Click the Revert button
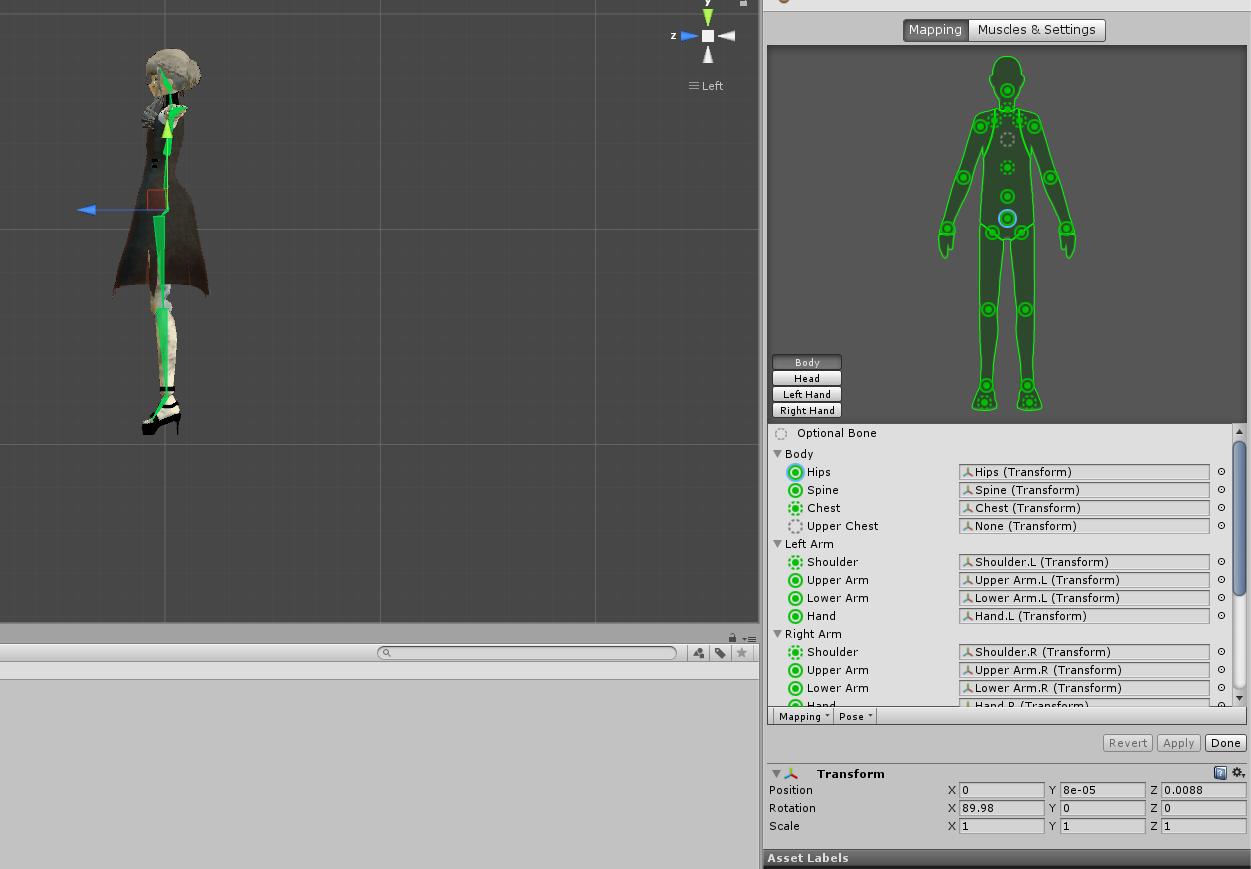Image resolution: width=1251 pixels, height=869 pixels. tap(1127, 743)
